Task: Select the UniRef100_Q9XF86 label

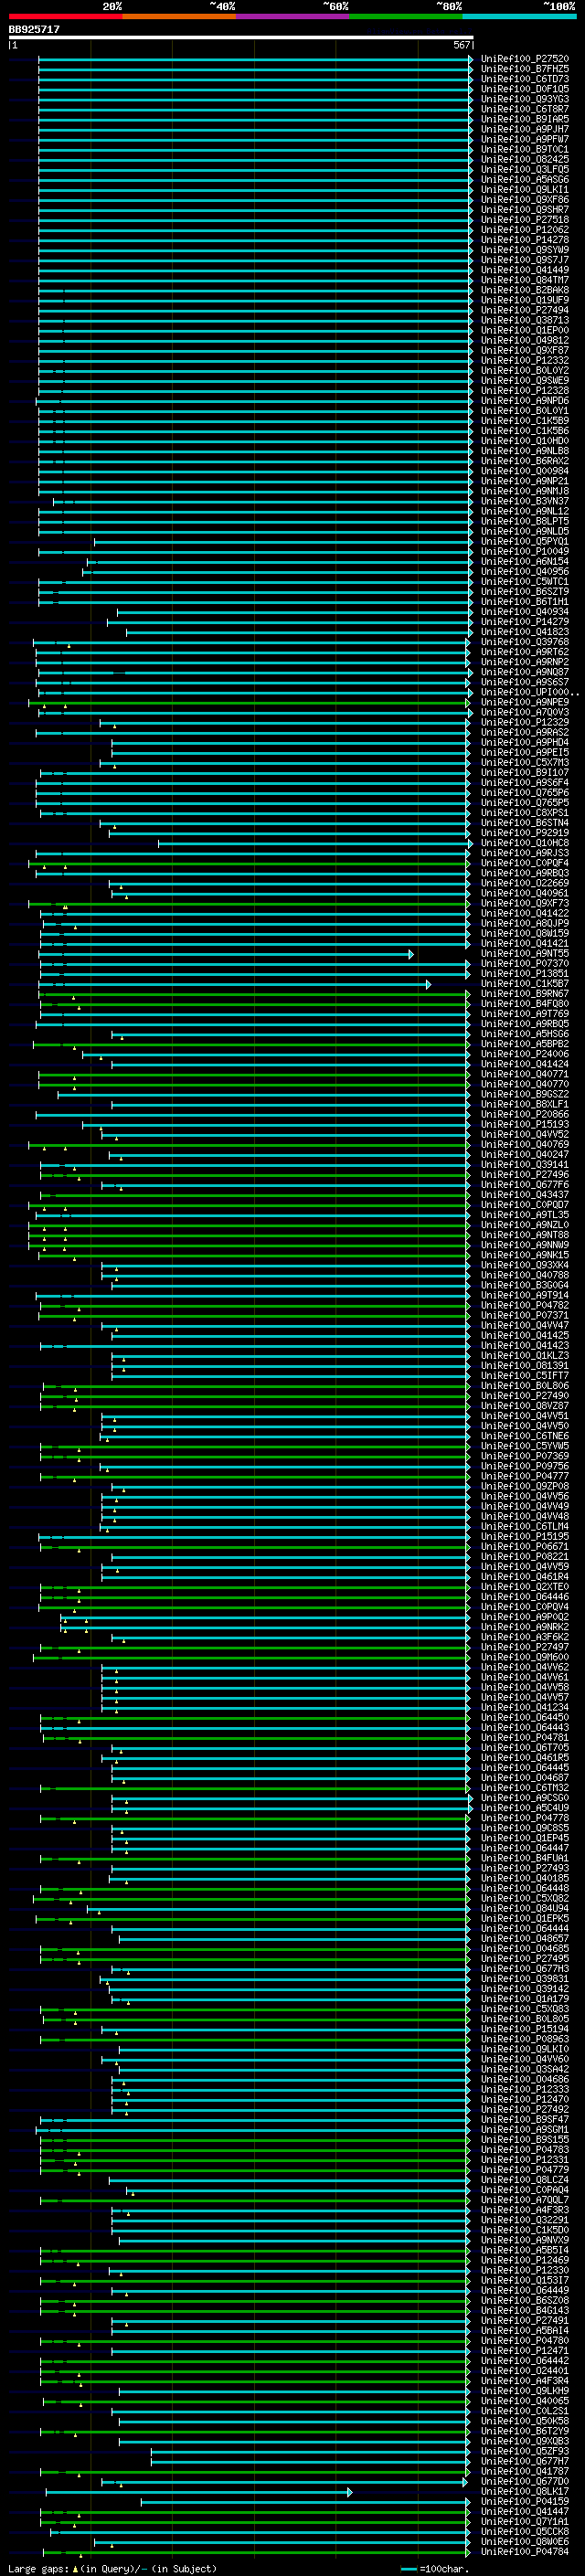Action: point(525,200)
